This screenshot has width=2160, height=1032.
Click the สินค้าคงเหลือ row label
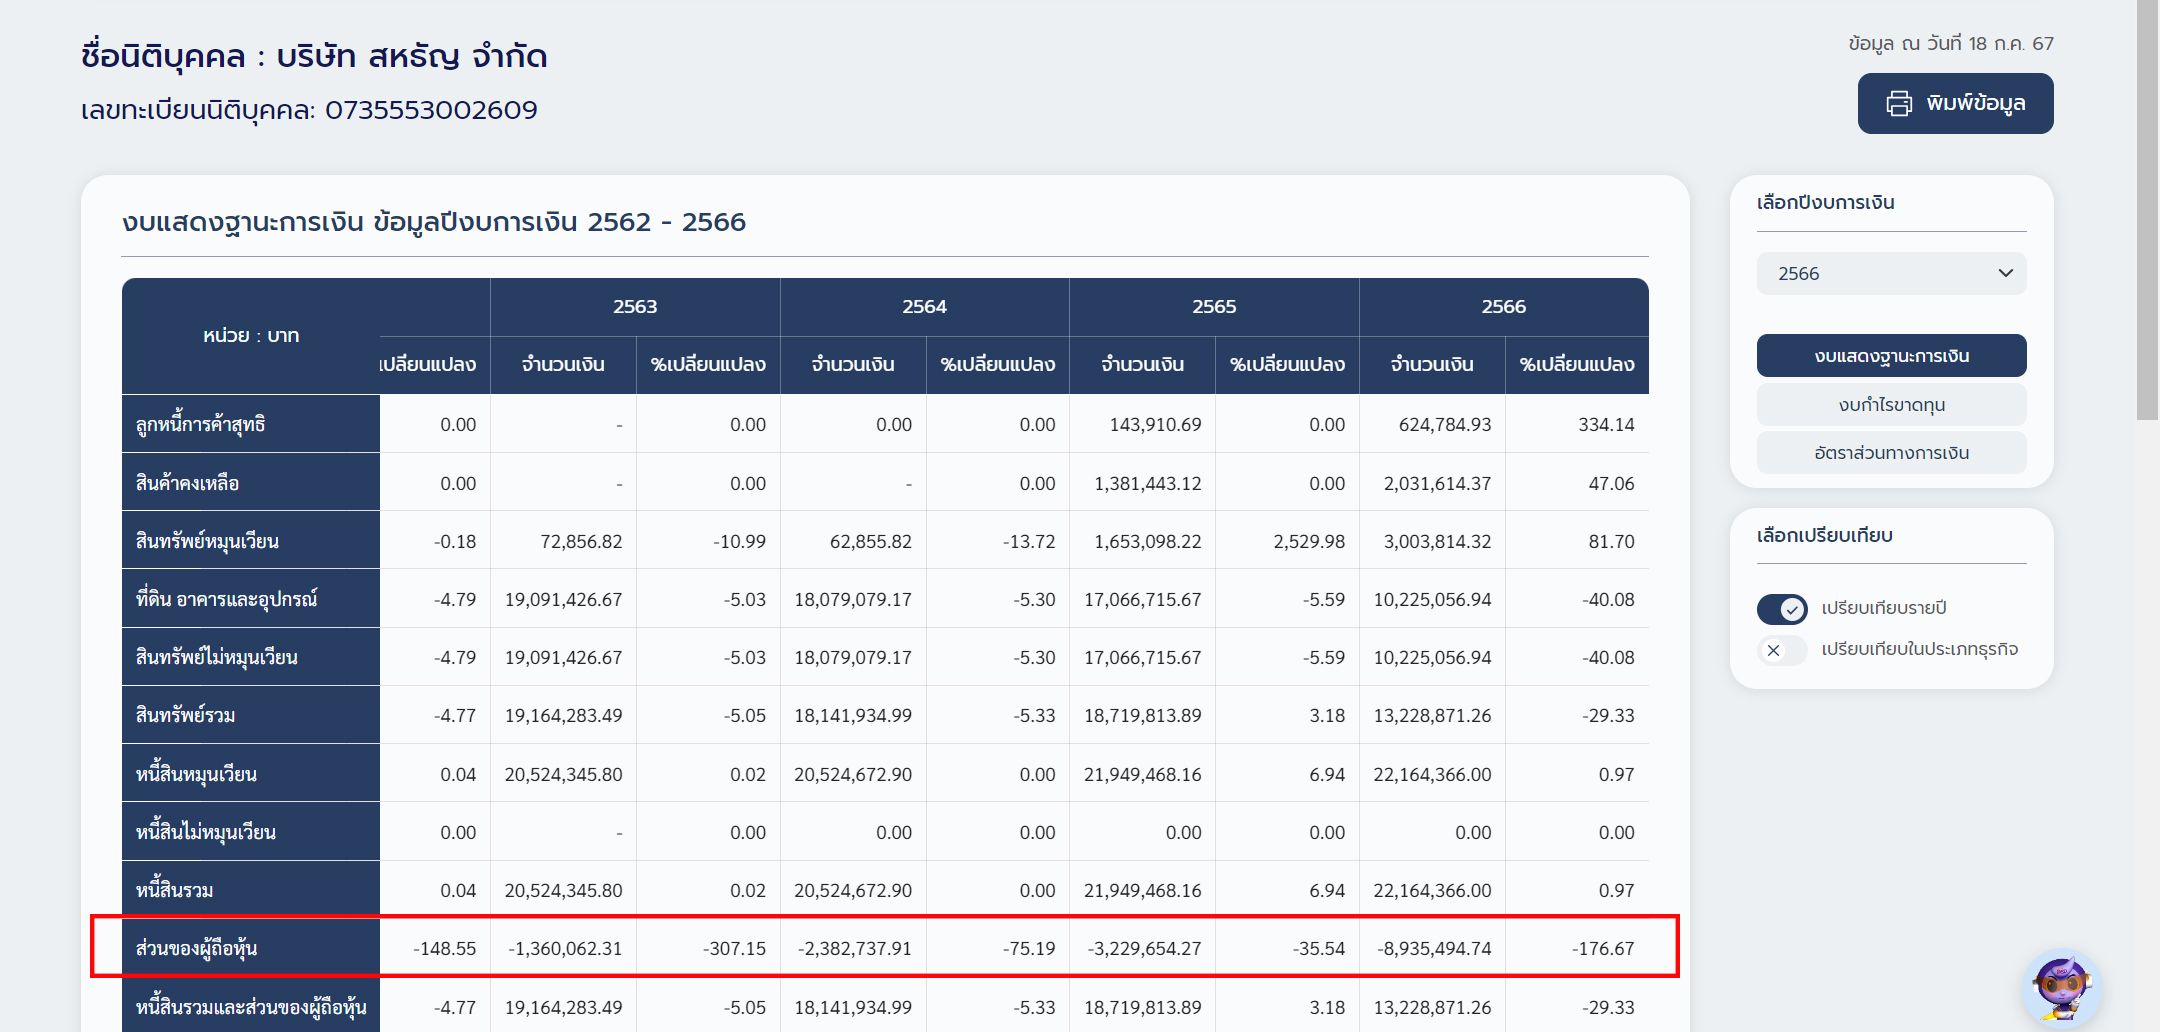tap(188, 483)
